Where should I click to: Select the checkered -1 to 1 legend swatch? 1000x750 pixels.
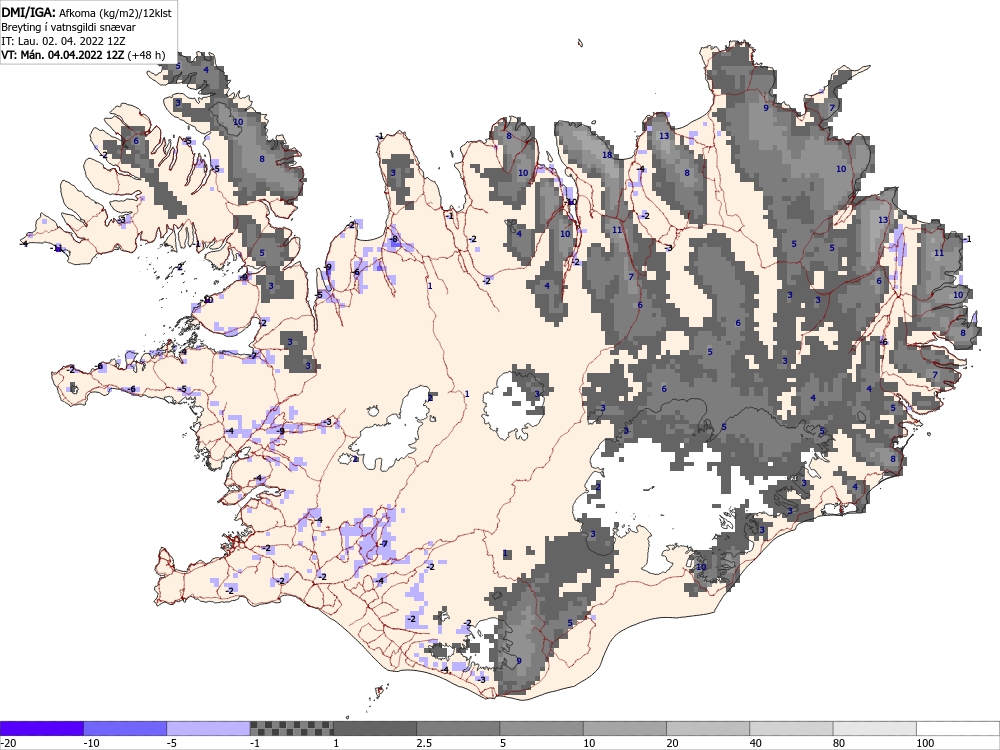pyautogui.click(x=291, y=728)
